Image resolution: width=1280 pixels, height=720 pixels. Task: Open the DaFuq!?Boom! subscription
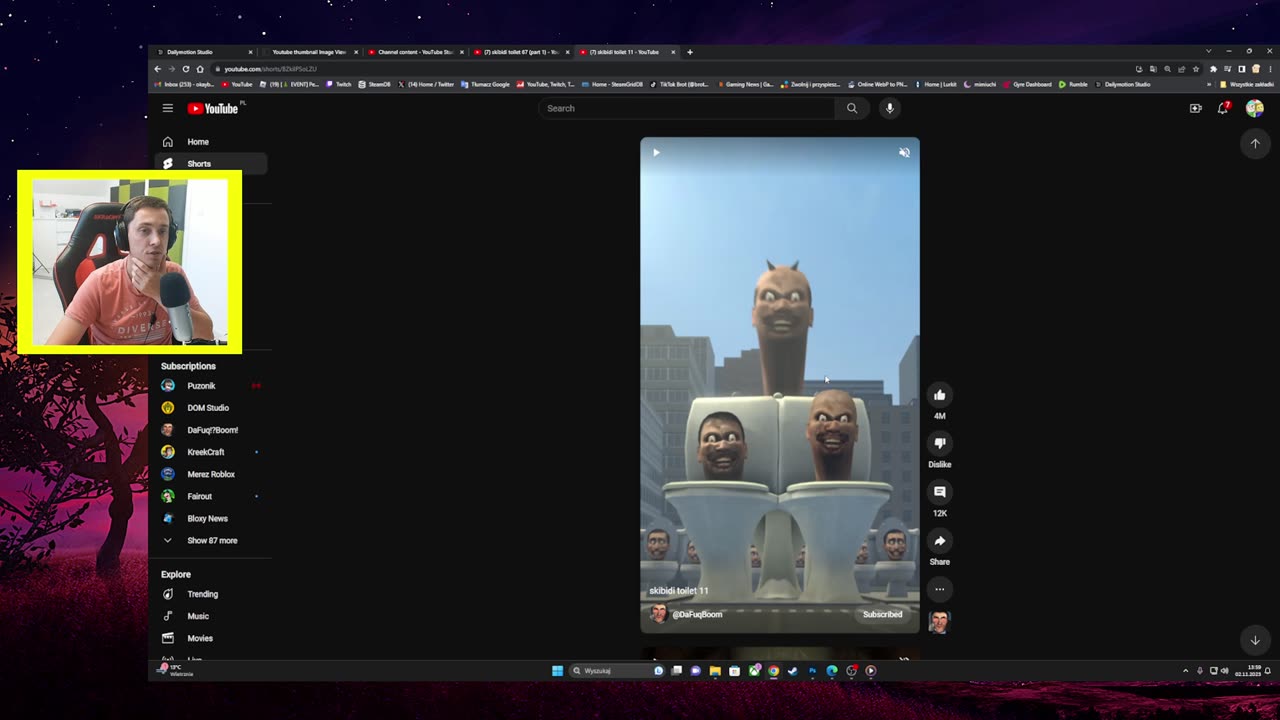click(210, 430)
